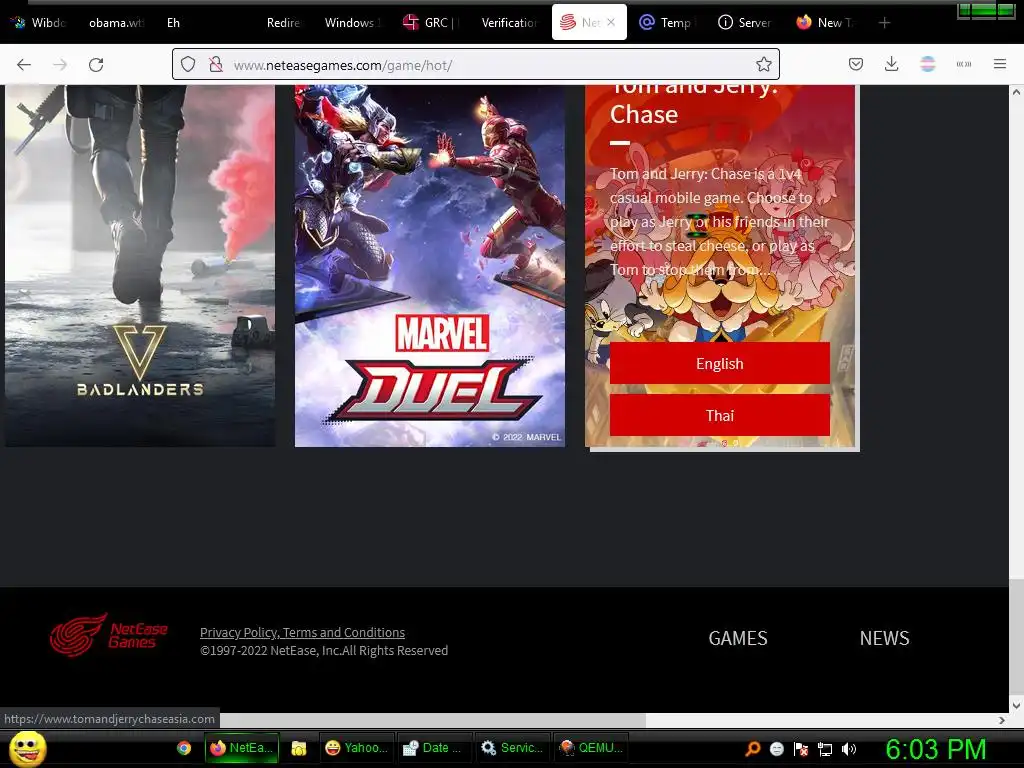The height and width of the screenshot is (768, 1024).
Task: Click the vertical scrollbar up arrow
Action: (1016, 92)
